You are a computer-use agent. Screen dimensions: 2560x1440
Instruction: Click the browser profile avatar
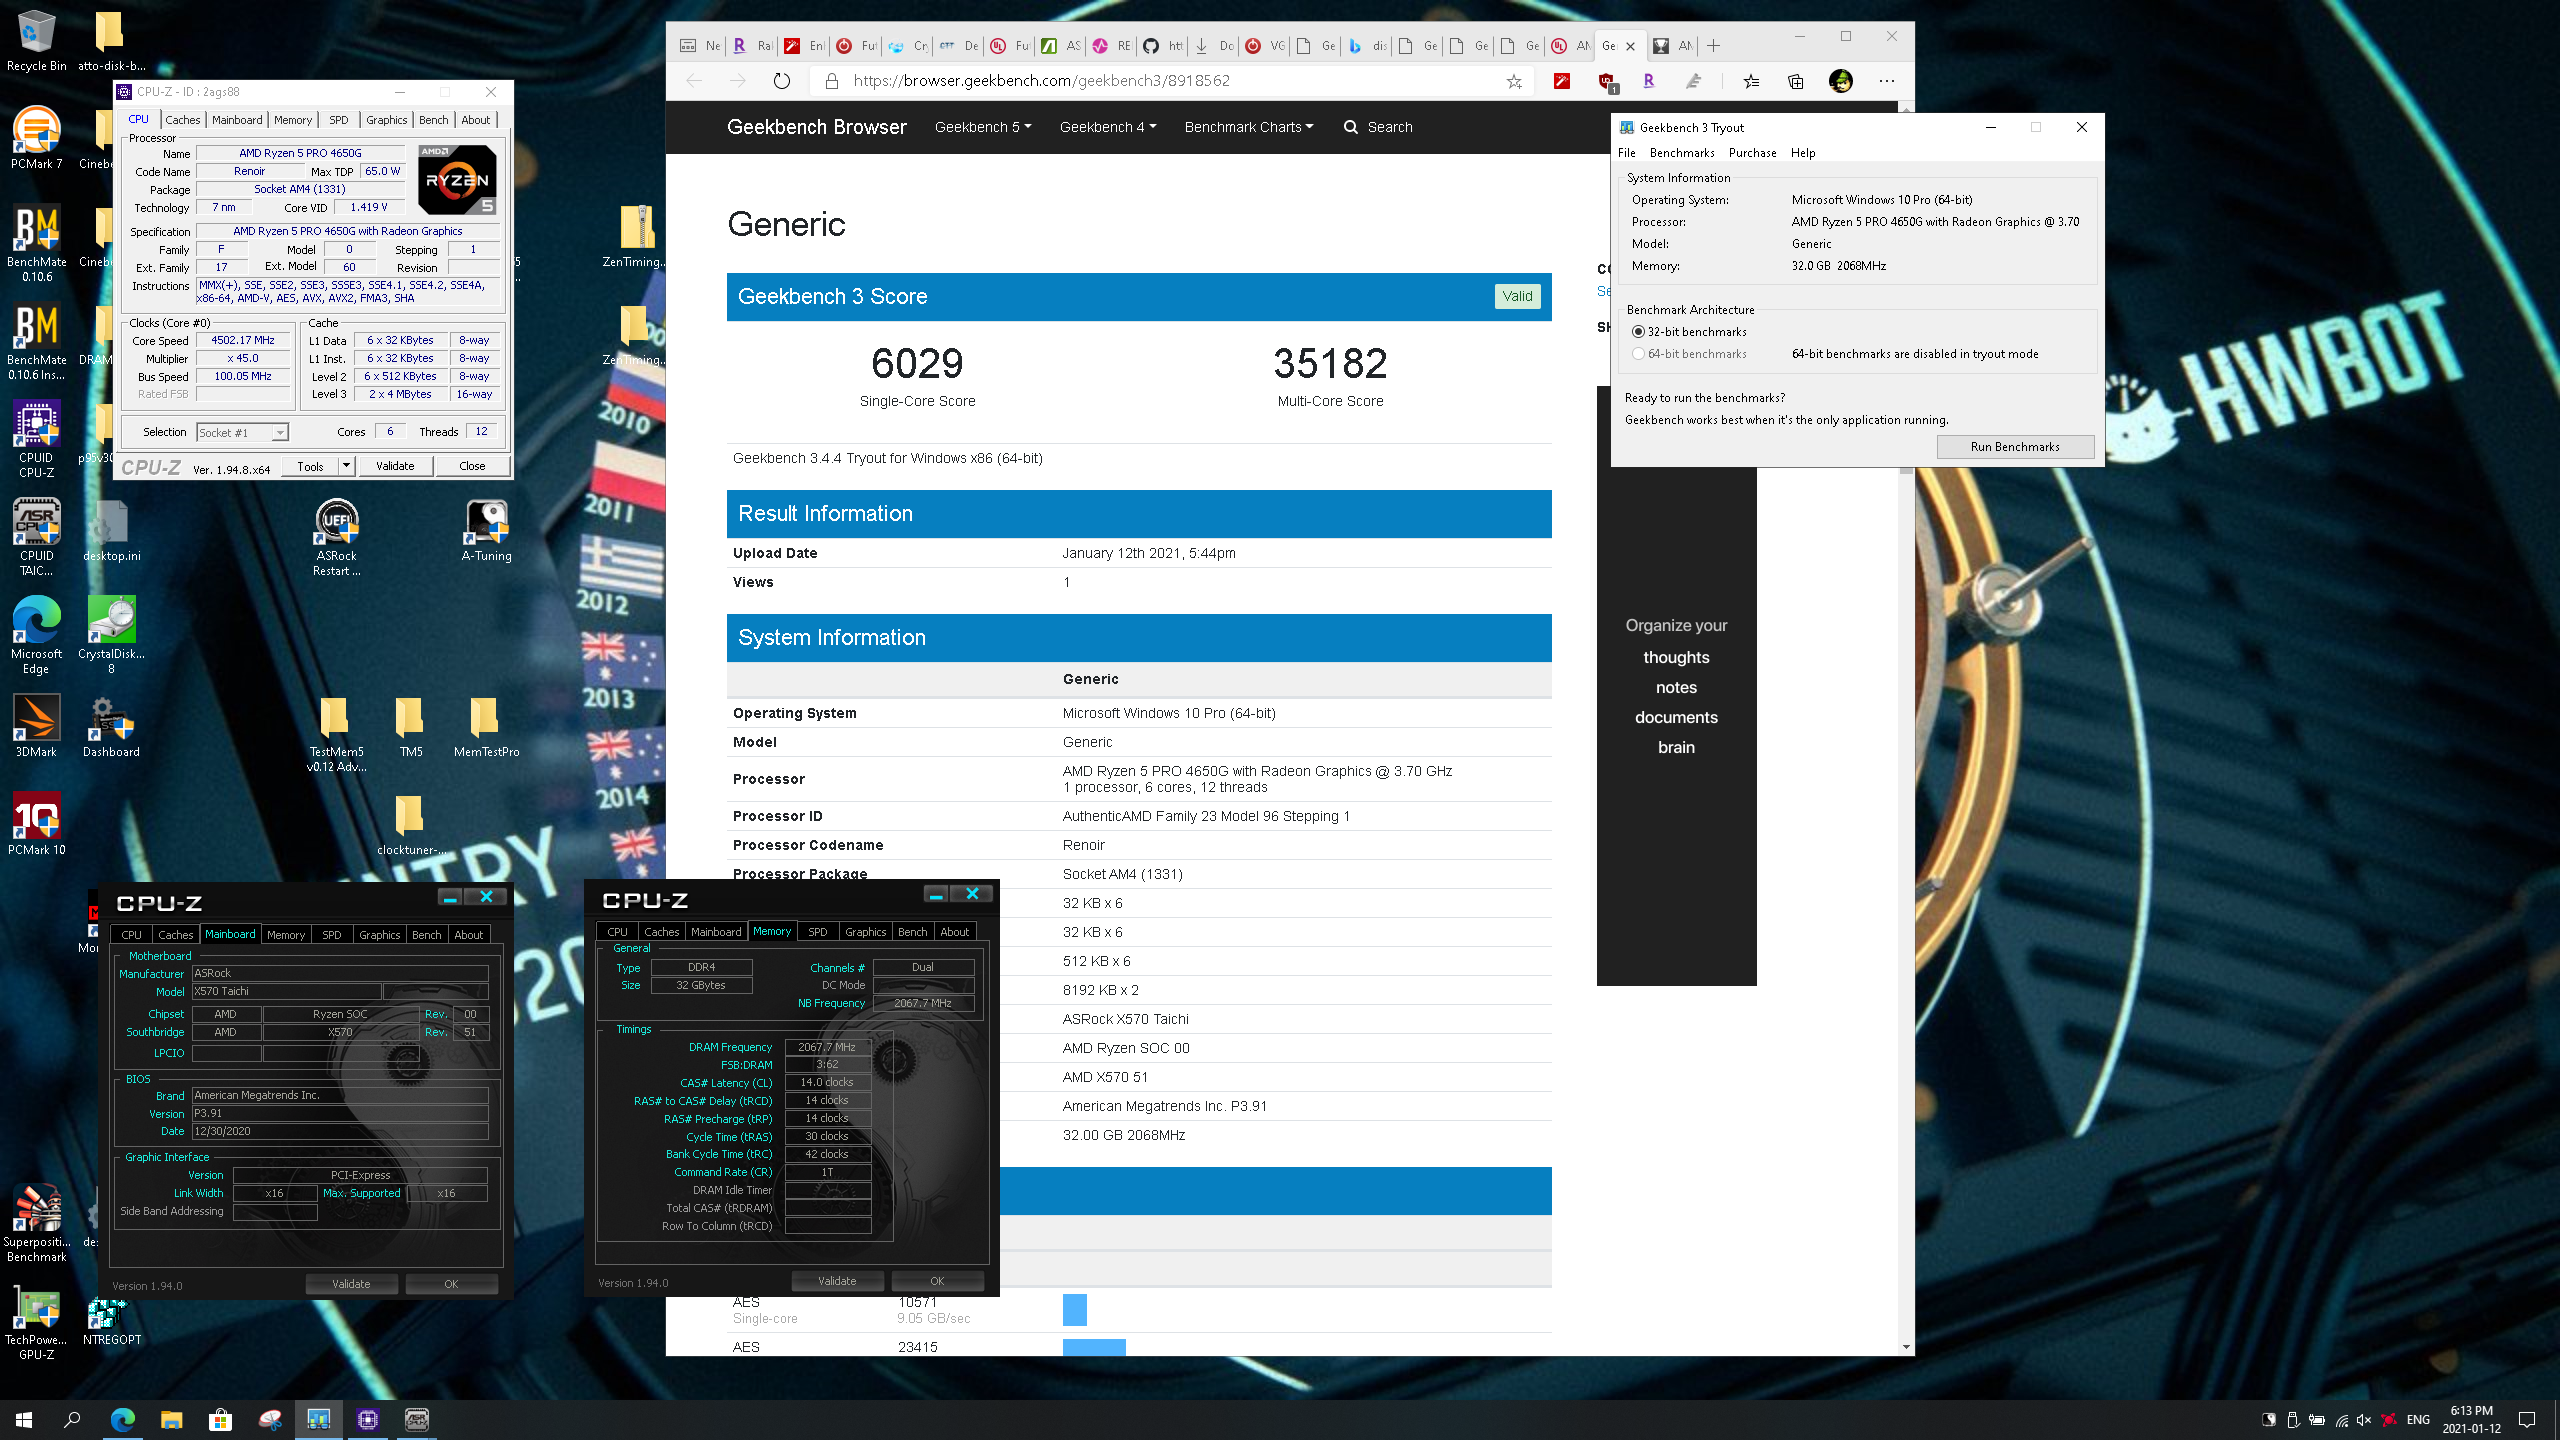coord(1841,81)
